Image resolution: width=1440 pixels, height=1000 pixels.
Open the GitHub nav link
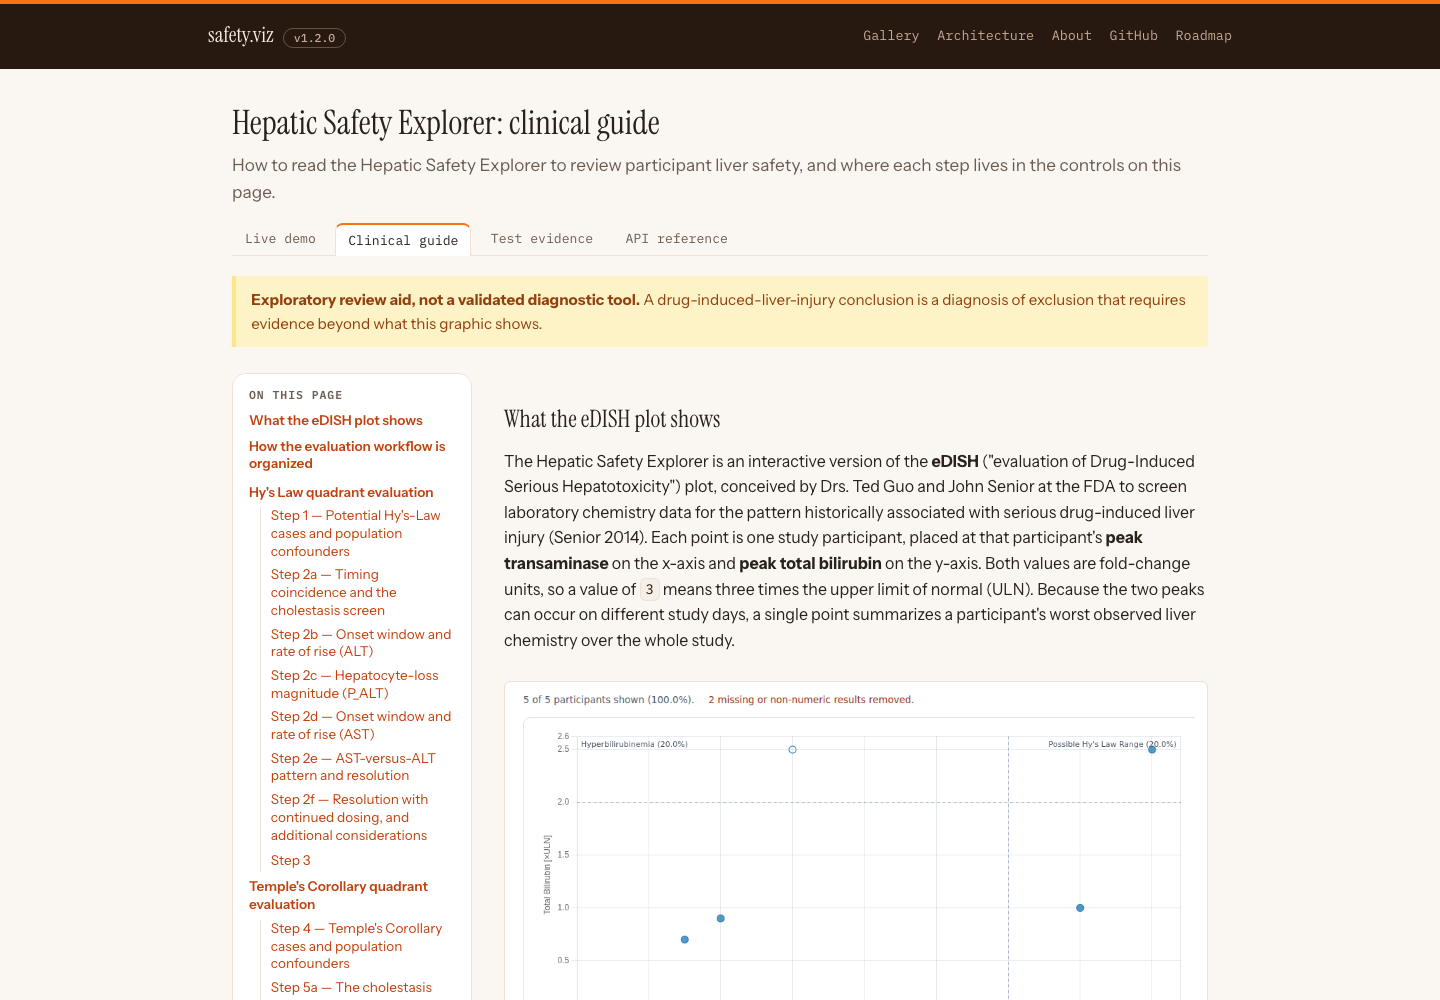pyautogui.click(x=1133, y=35)
